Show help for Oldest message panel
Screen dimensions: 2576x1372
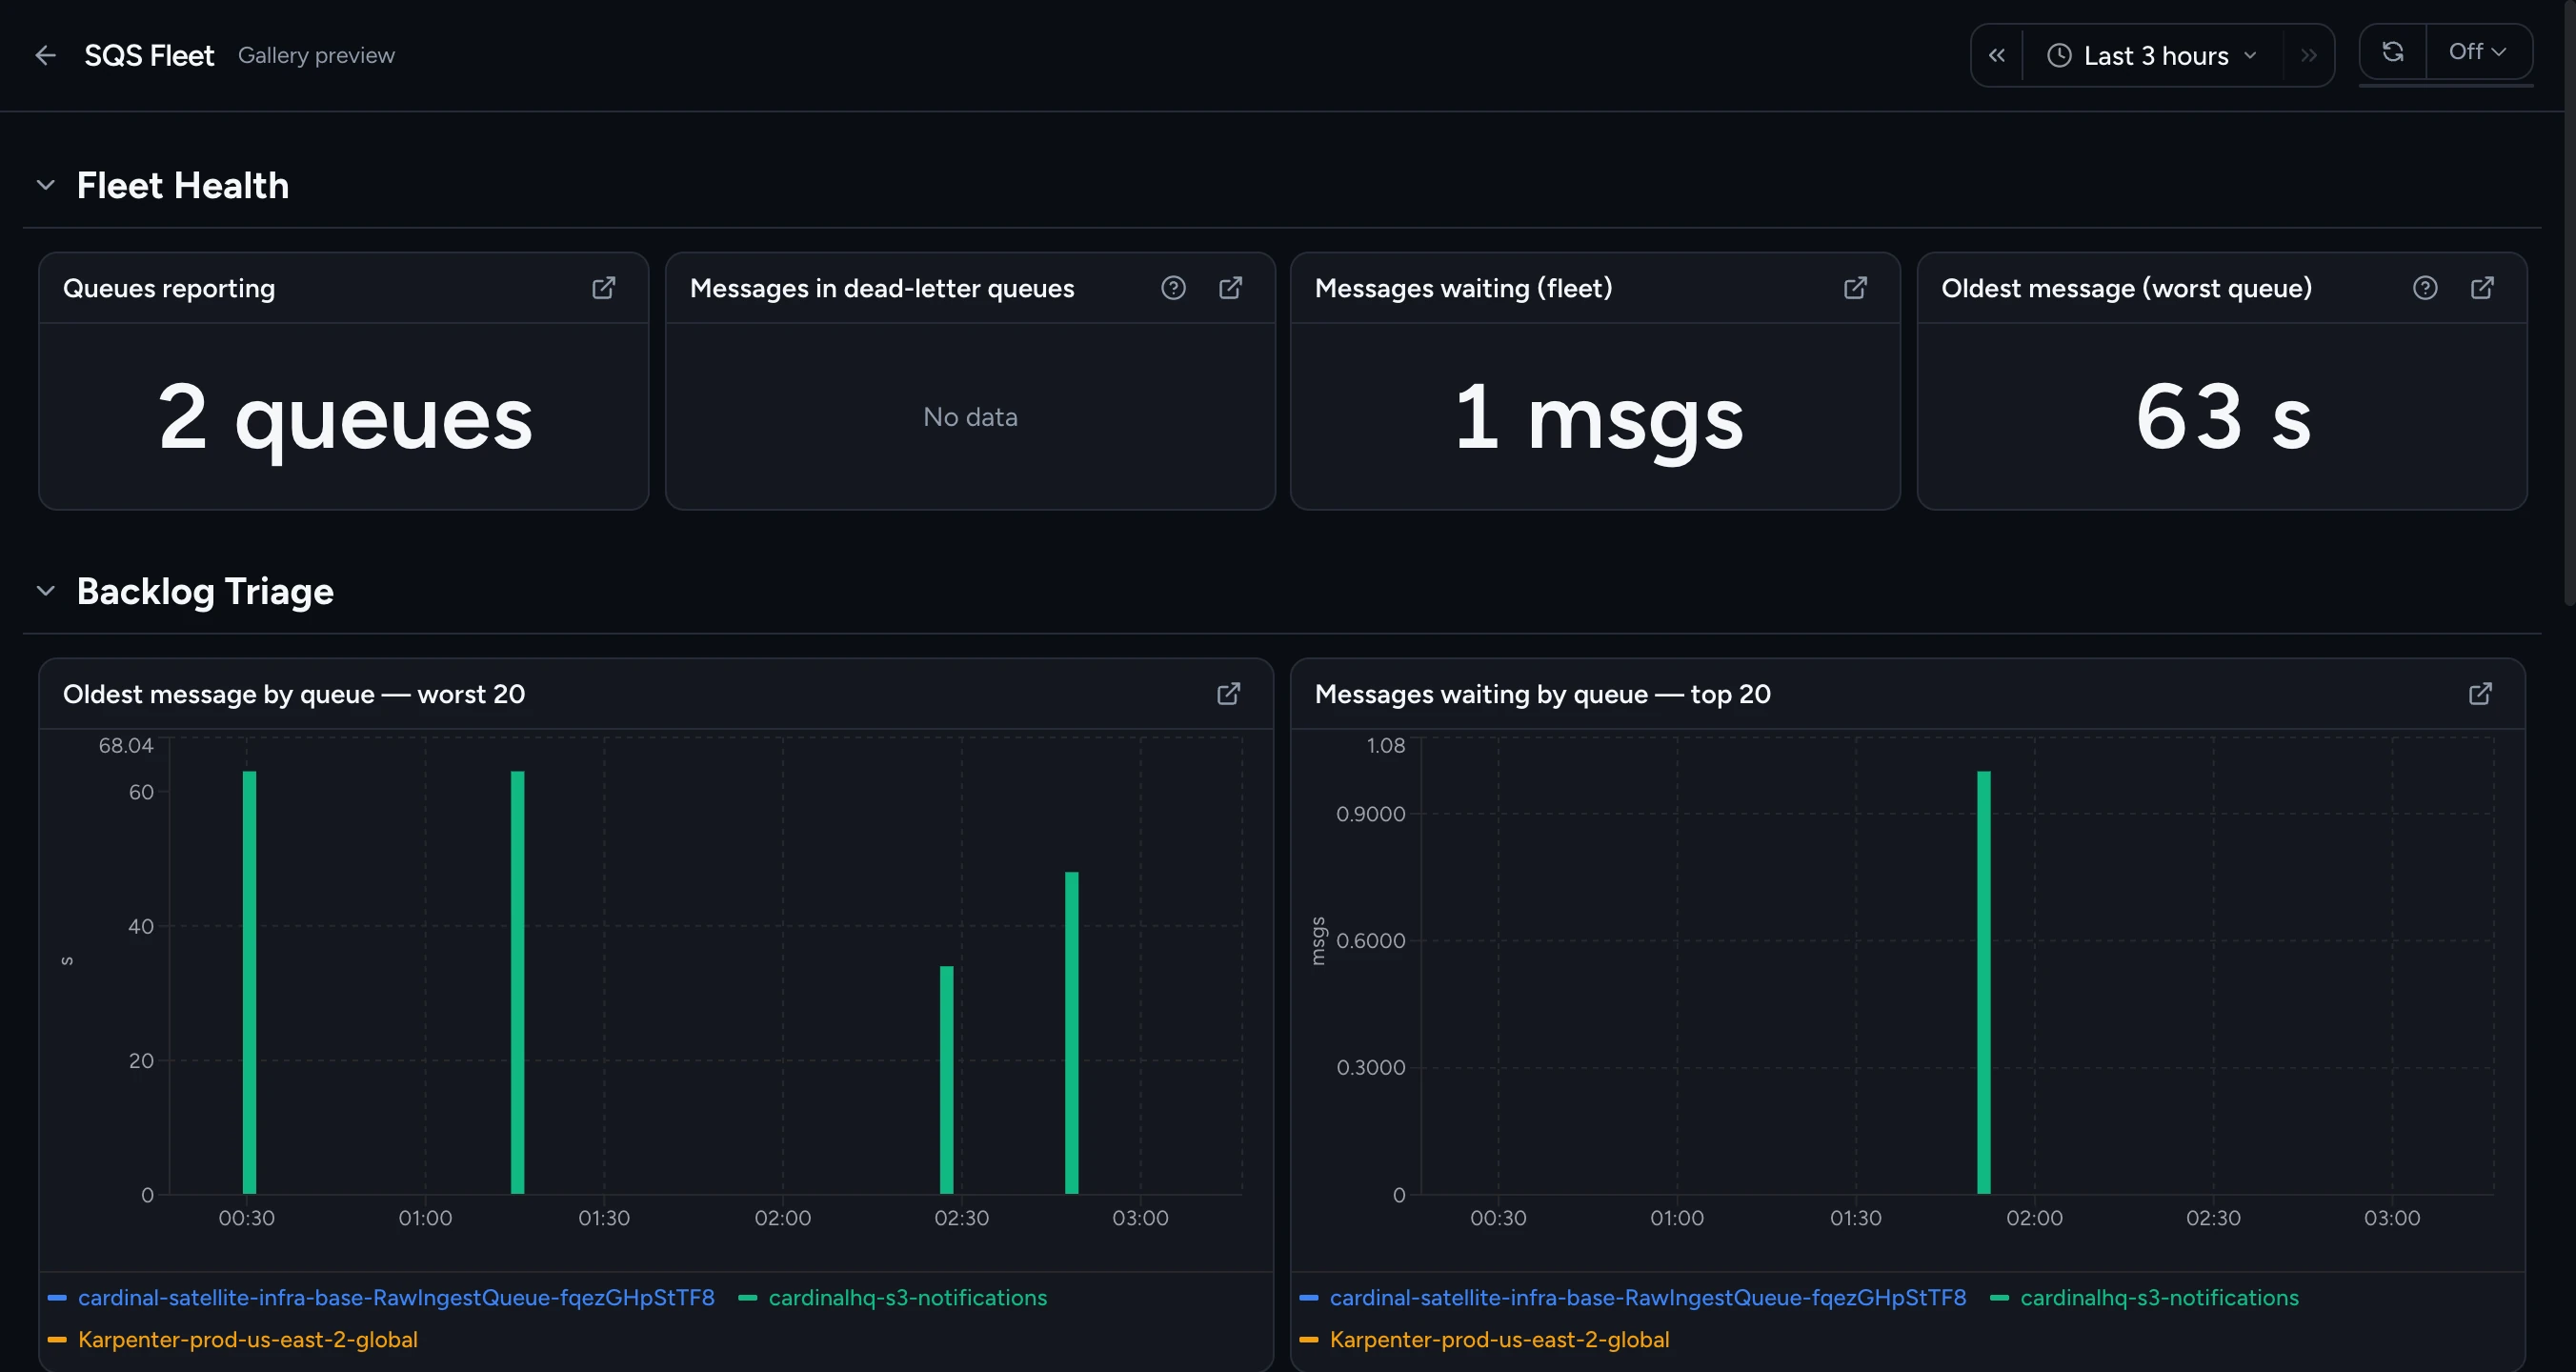pos(2425,288)
